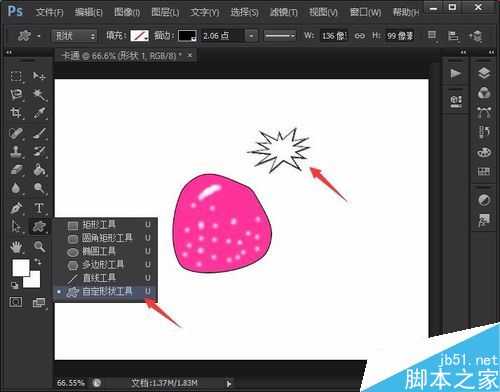Open the File menu
This screenshot has height=392, width=500.
tap(50, 13)
